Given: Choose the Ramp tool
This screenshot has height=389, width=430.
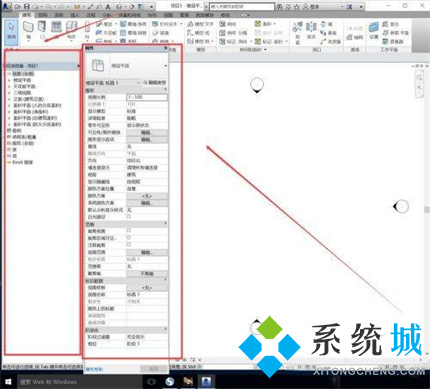Looking at the screenshot, I should [161, 33].
